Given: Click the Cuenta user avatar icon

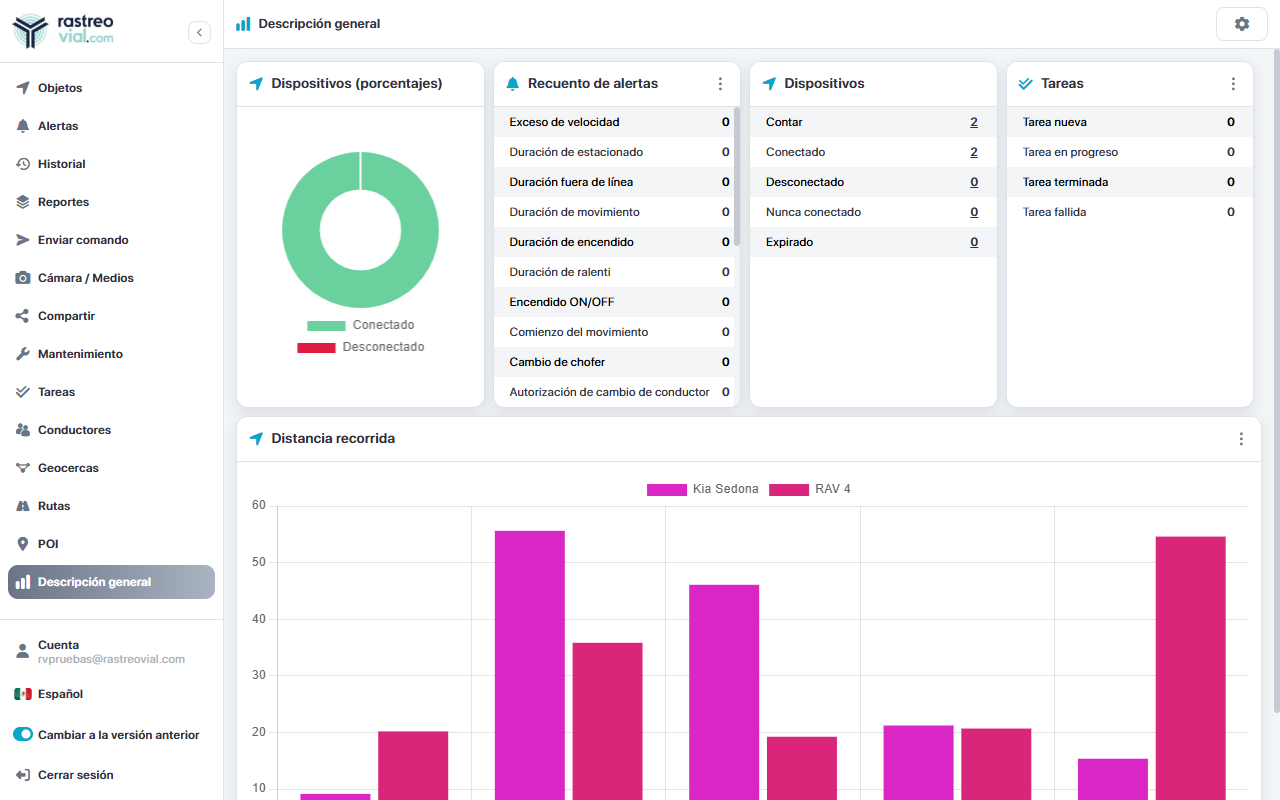Looking at the screenshot, I should [x=23, y=652].
